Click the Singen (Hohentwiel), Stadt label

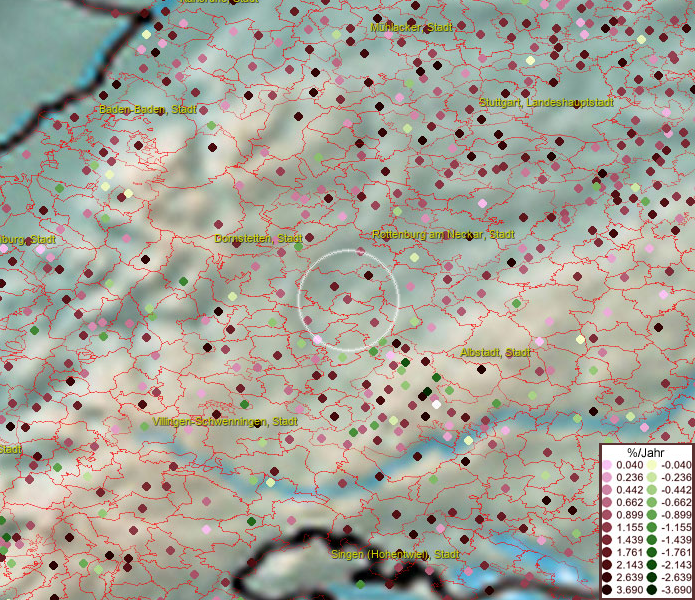click(395, 554)
